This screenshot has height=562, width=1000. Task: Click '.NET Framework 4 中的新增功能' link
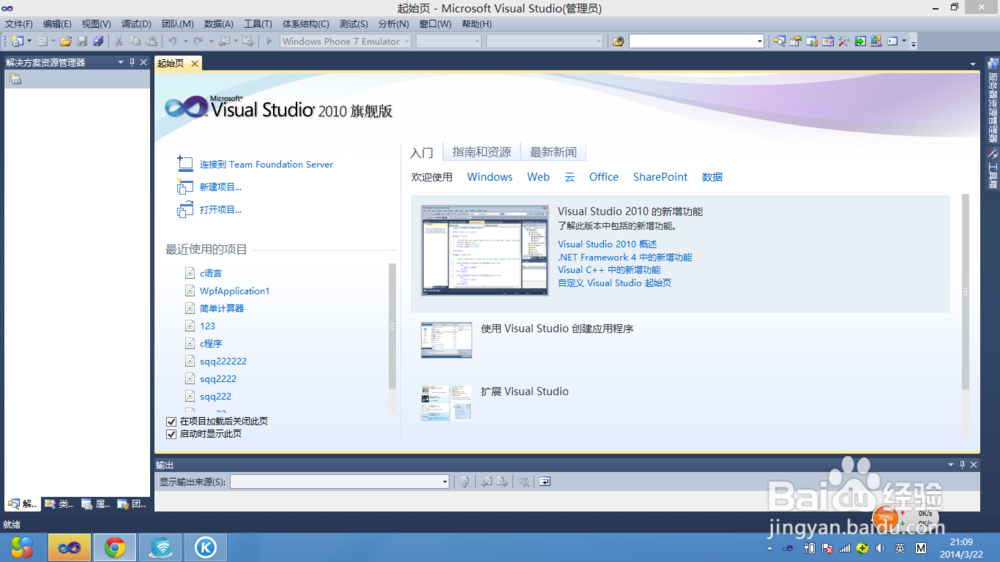(624, 257)
